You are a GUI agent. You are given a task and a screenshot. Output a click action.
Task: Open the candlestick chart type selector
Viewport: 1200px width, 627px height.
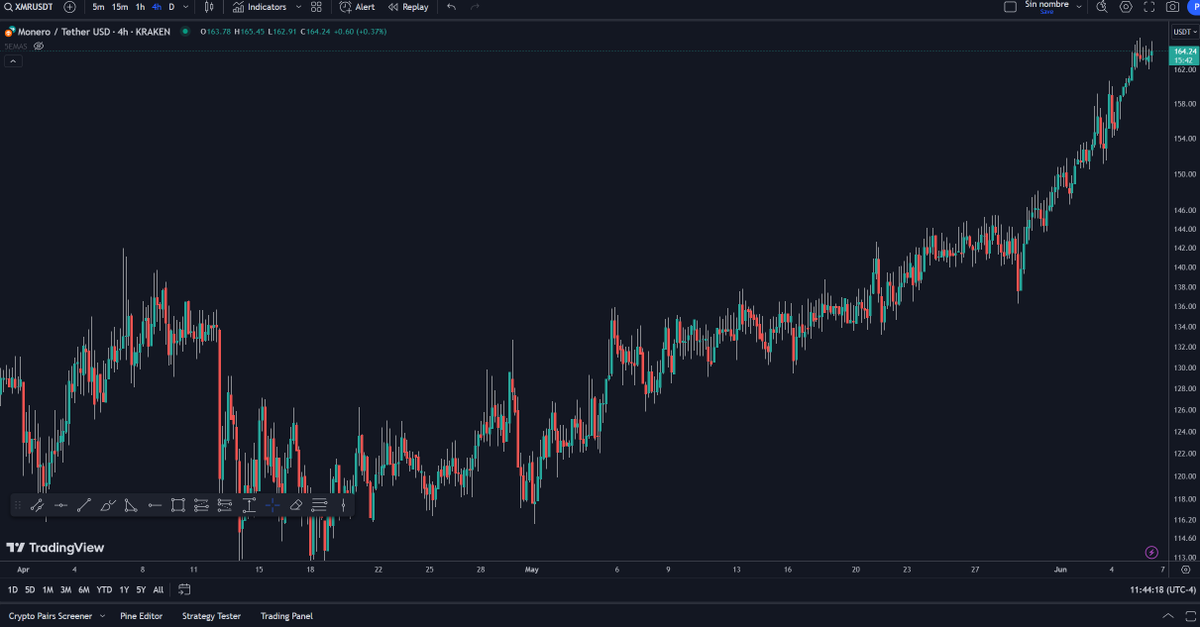[208, 7]
